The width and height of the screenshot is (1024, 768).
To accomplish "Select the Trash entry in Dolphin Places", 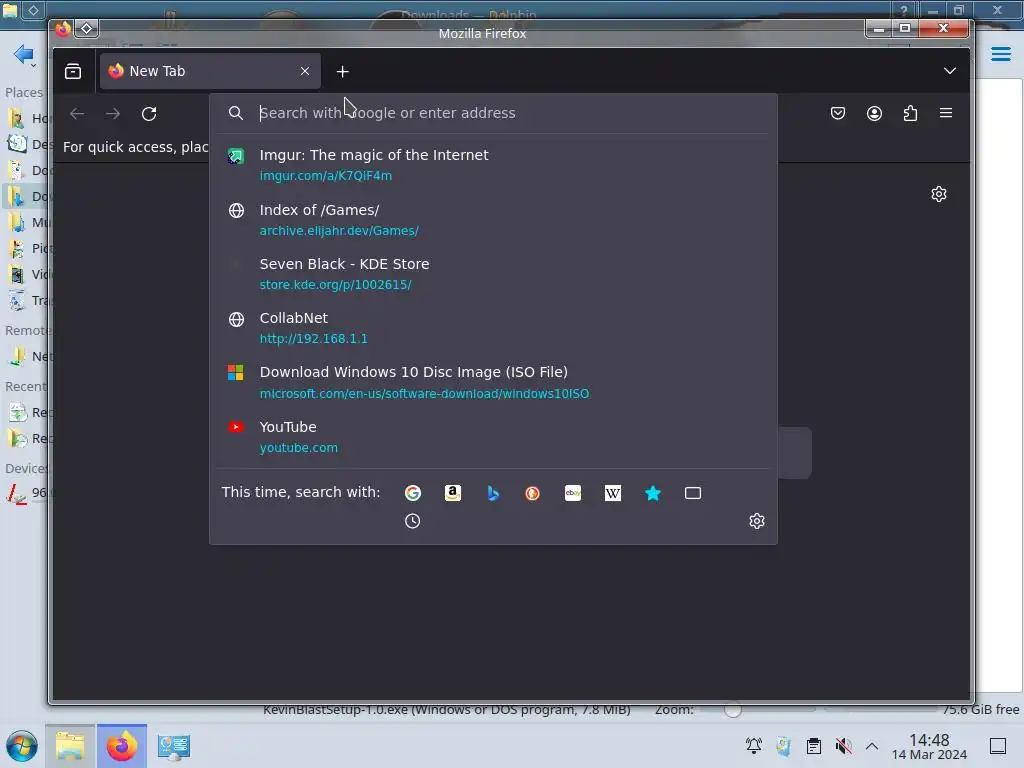I will click(29, 300).
